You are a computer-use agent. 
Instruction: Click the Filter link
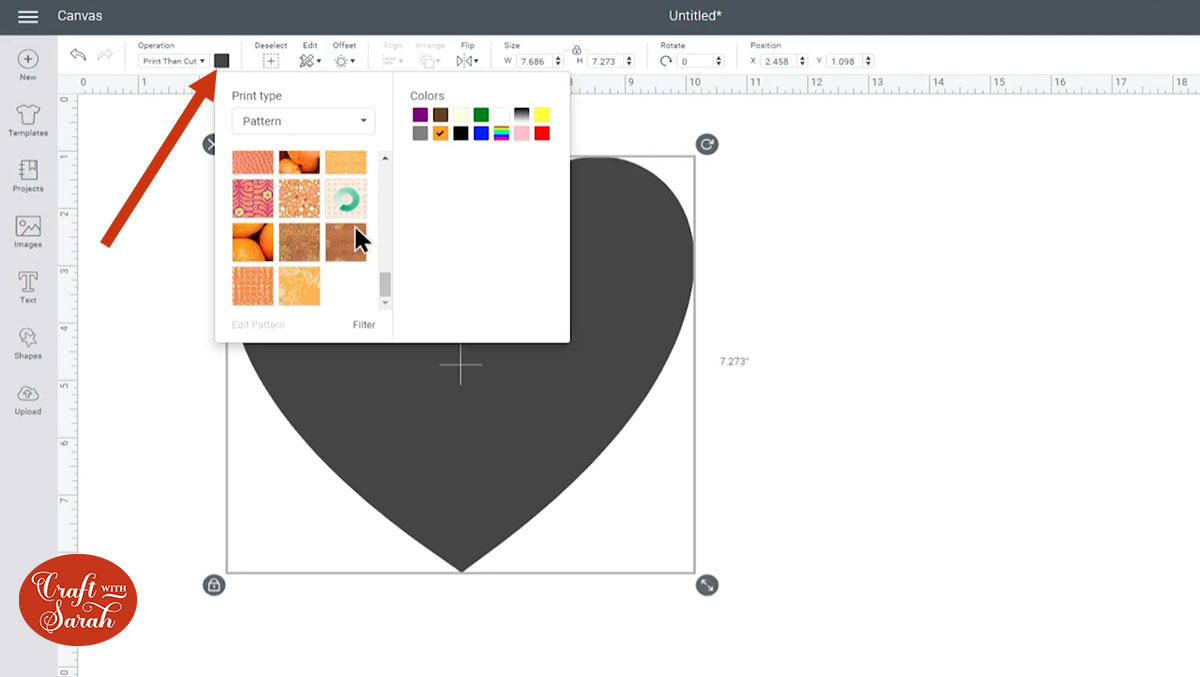pos(364,325)
